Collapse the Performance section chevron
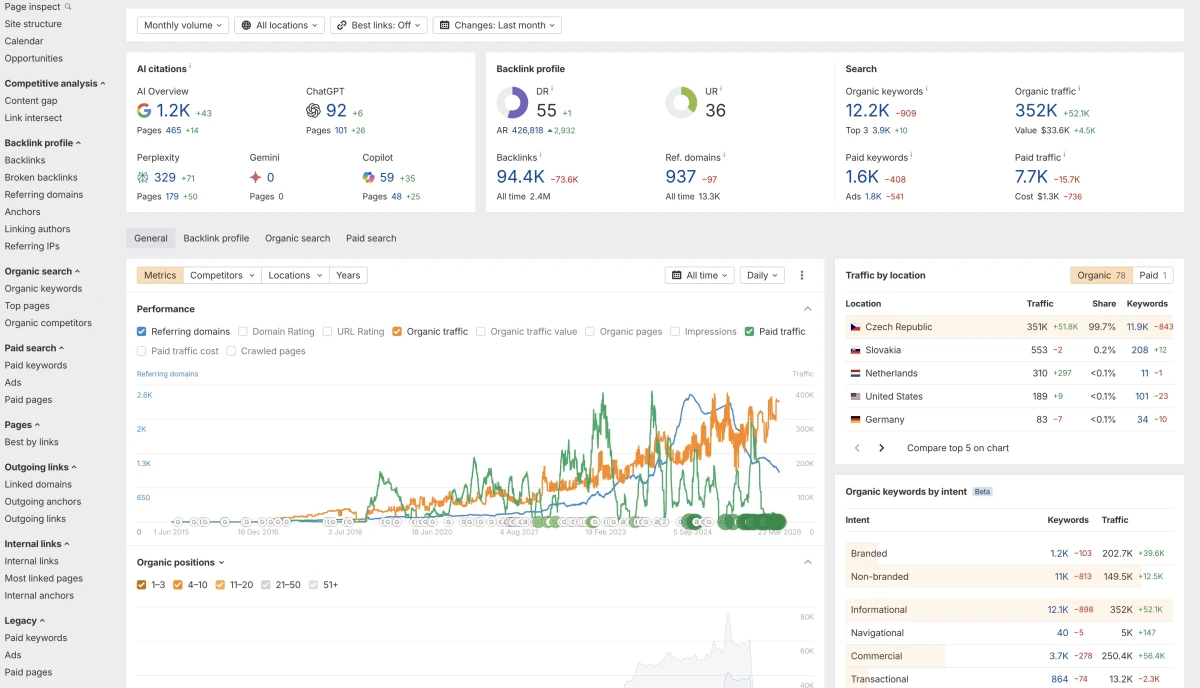The width and height of the screenshot is (1200, 688). point(808,309)
